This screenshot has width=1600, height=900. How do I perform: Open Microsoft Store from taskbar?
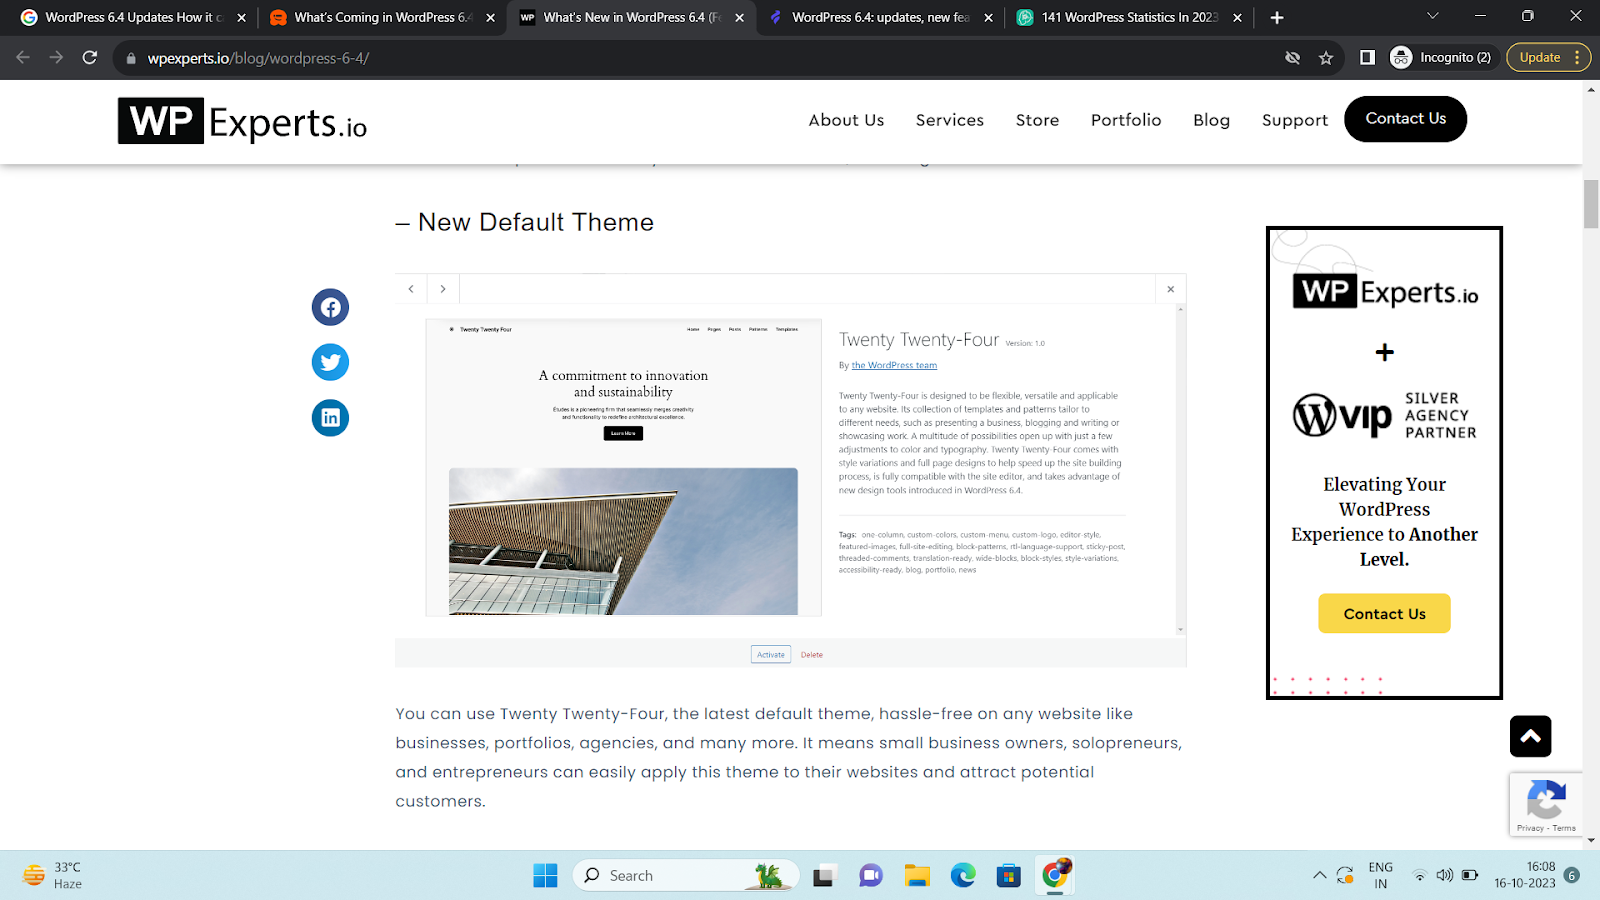(x=1009, y=876)
